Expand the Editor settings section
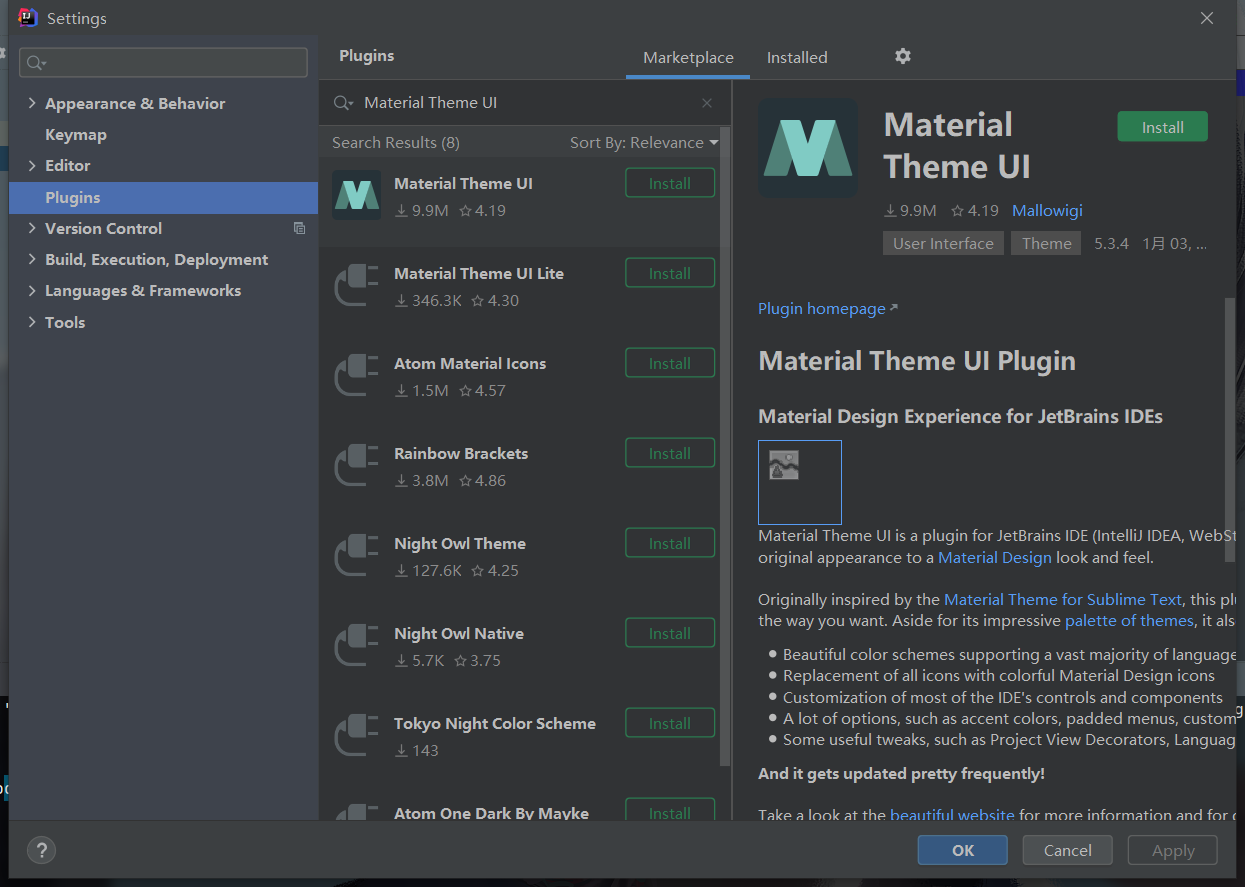1245x887 pixels. click(33, 165)
